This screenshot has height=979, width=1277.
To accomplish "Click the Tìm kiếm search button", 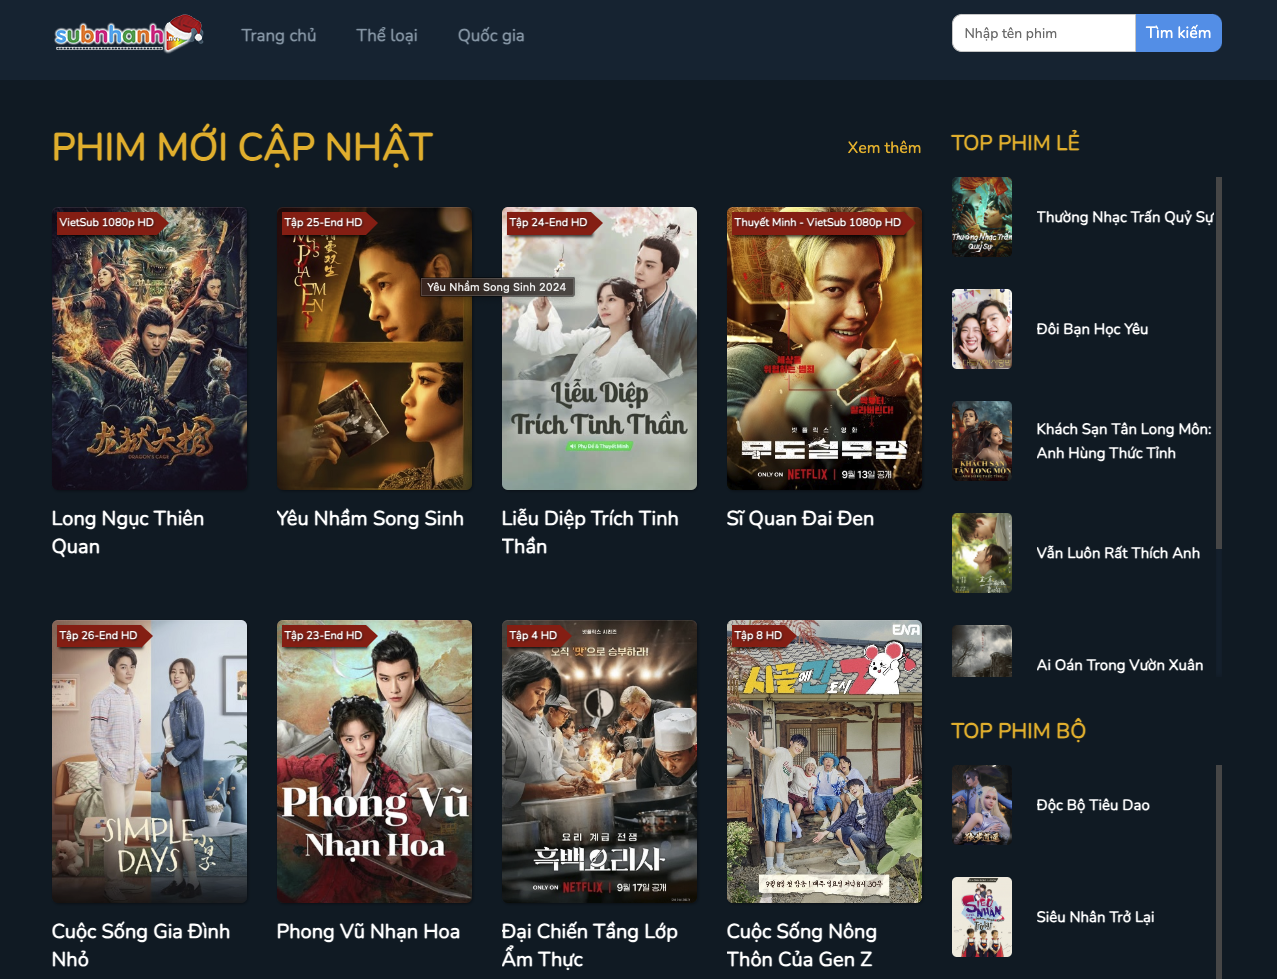I will (x=1179, y=33).
